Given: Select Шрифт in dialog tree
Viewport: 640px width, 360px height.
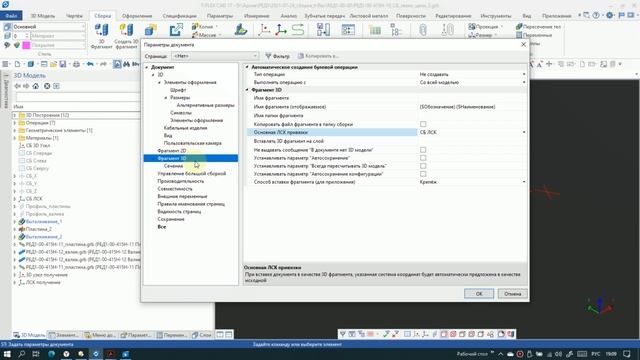Looking at the screenshot, I should pyautogui.click(x=178, y=90).
